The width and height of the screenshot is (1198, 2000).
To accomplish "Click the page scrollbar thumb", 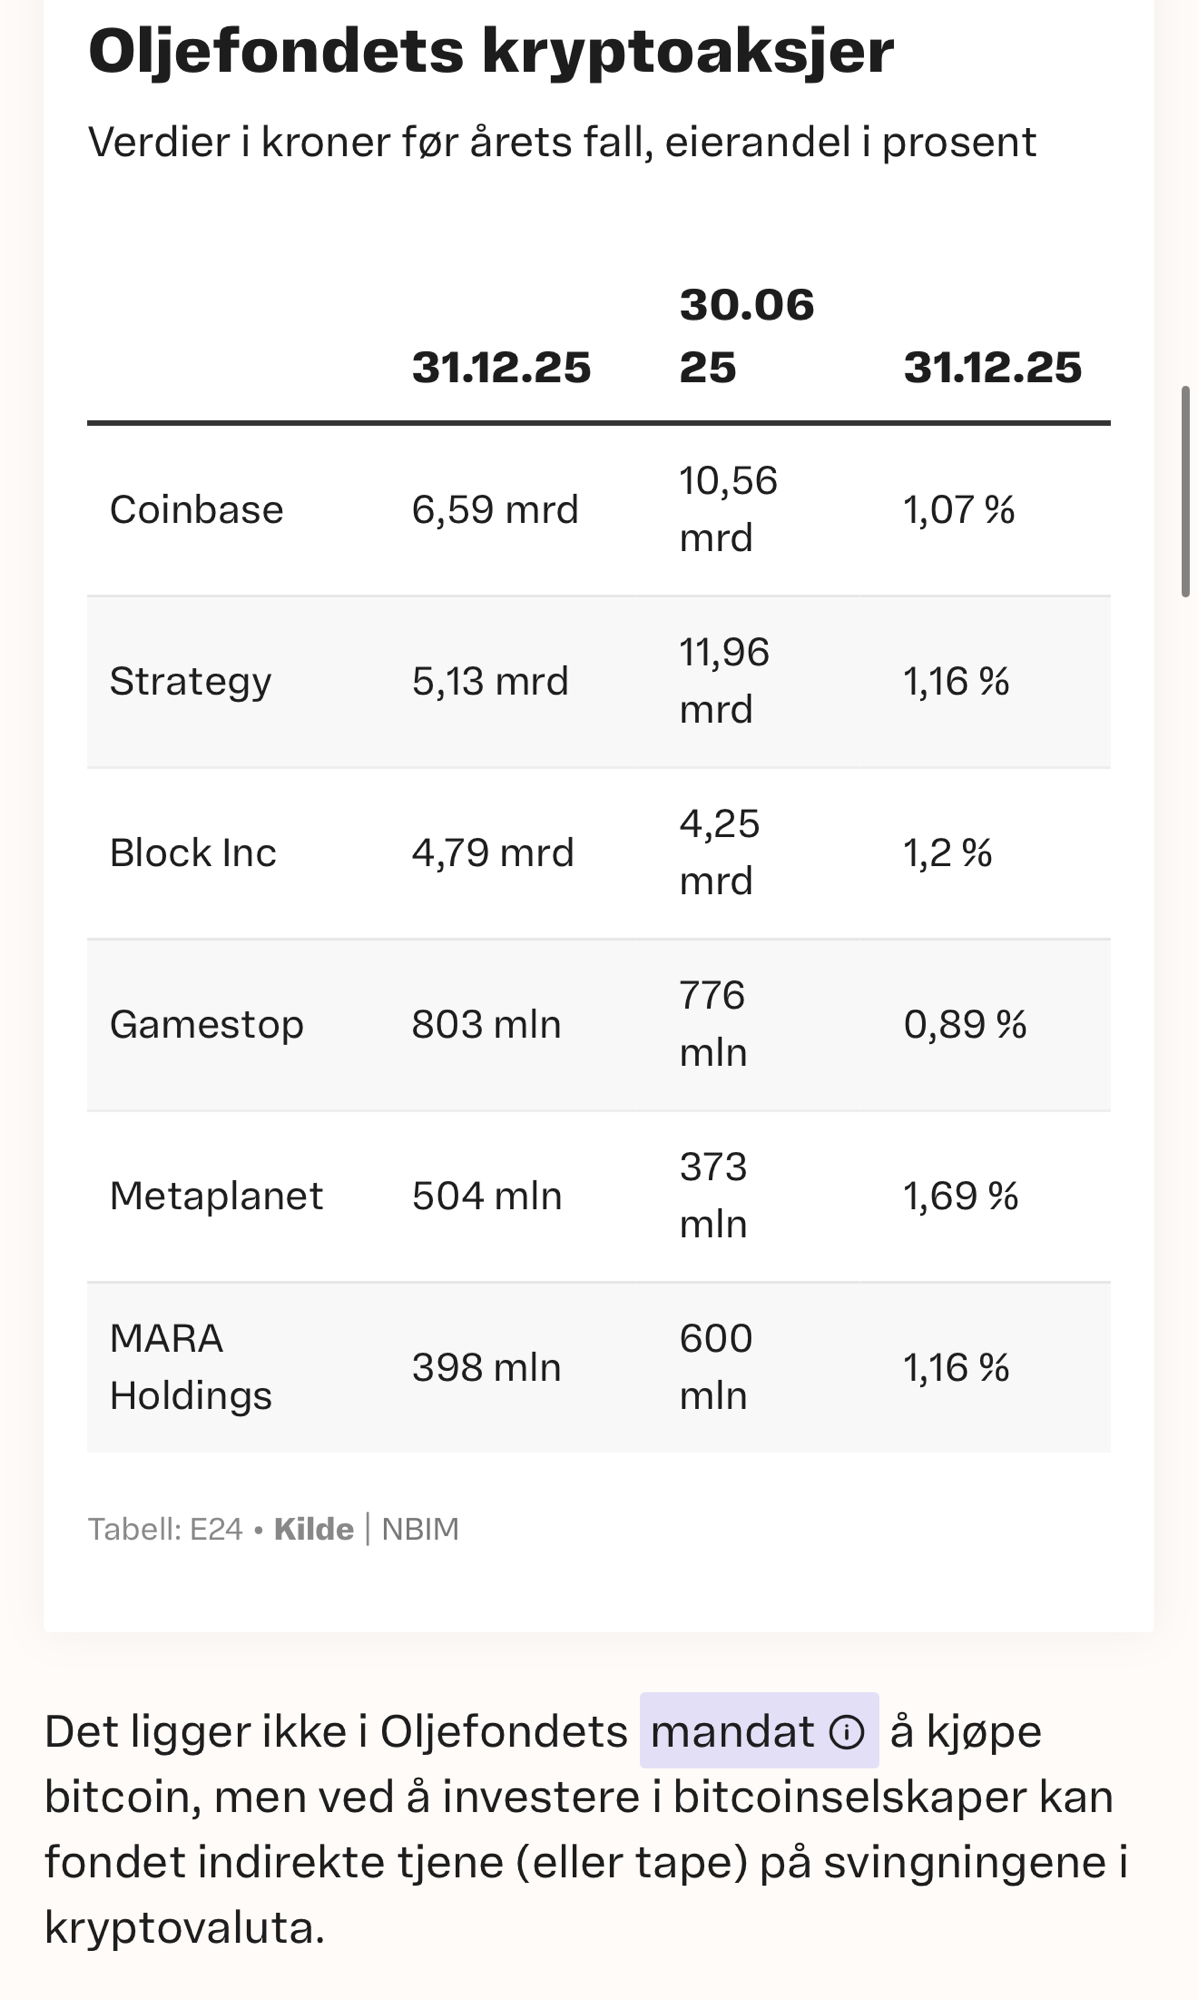I will 1186,490.
